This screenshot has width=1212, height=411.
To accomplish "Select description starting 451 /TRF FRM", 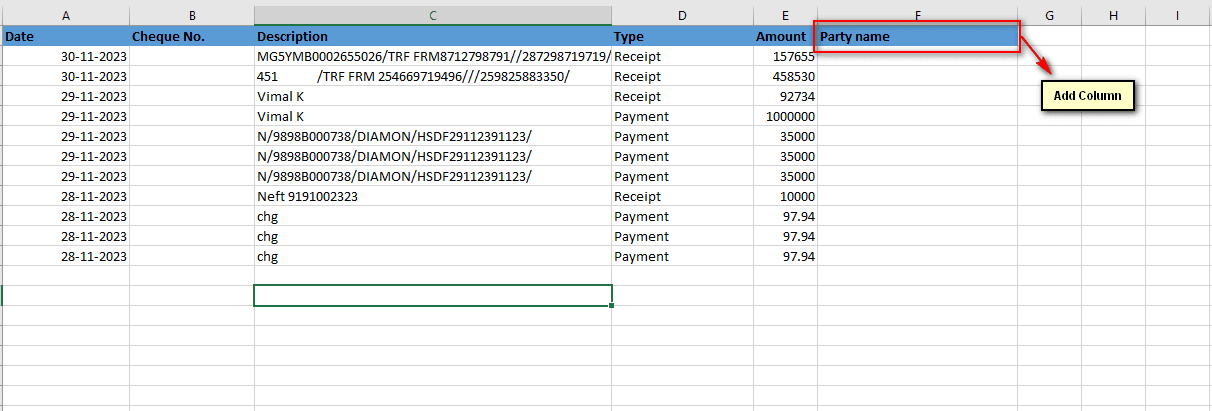I will (433, 76).
